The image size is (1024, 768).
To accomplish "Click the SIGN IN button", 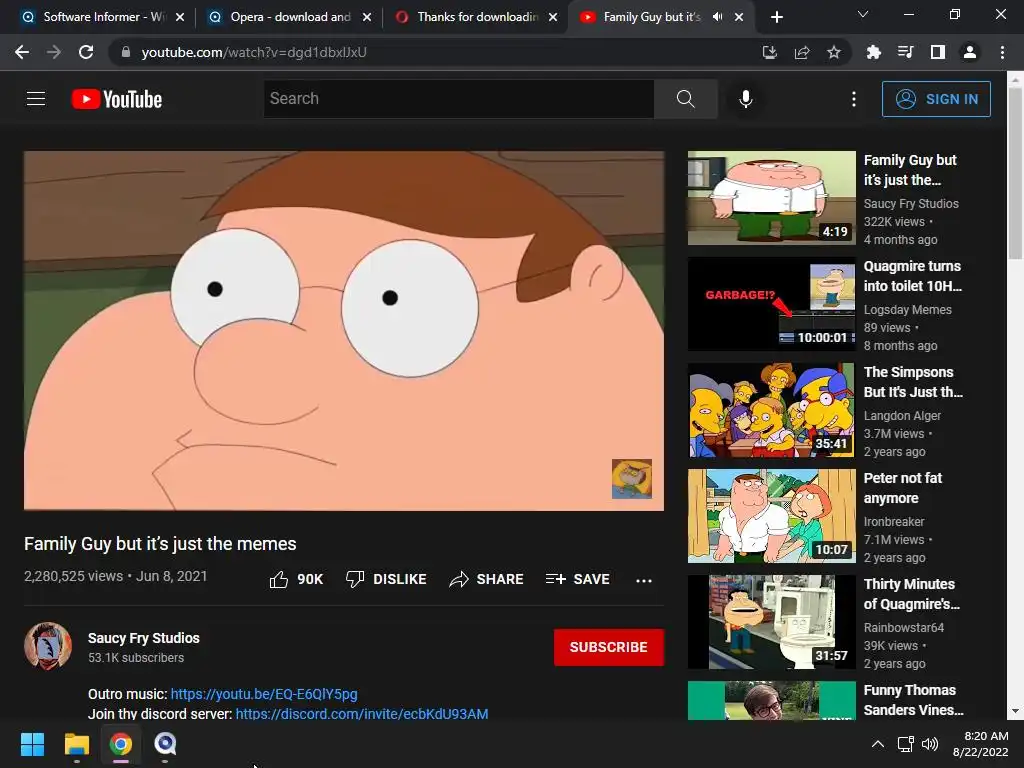I will point(936,99).
